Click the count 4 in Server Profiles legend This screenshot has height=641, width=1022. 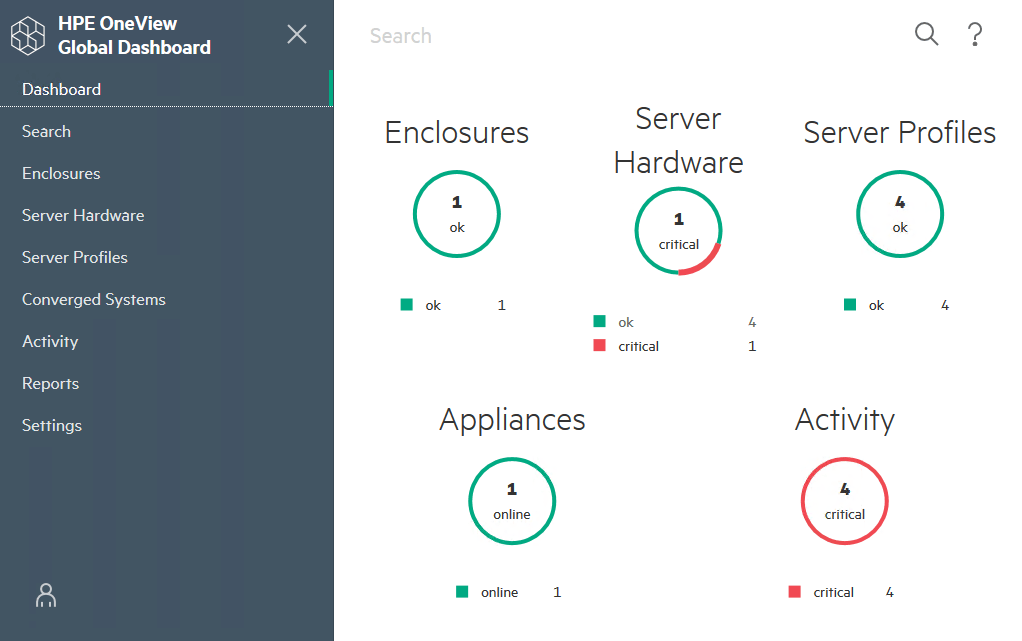945,305
